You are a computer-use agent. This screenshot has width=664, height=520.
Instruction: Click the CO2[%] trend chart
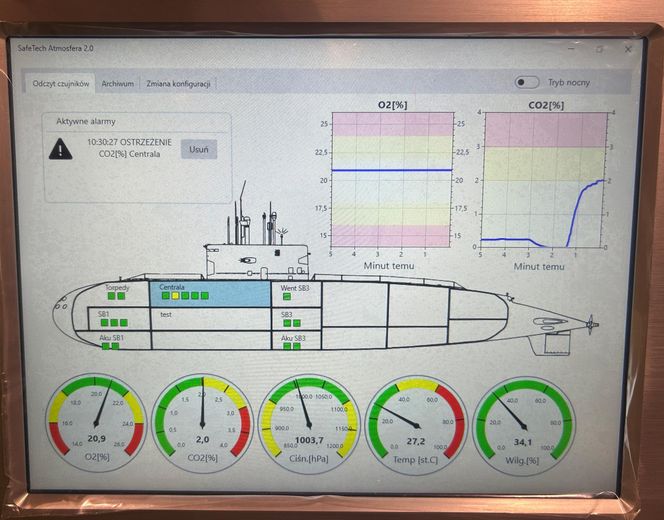click(544, 179)
